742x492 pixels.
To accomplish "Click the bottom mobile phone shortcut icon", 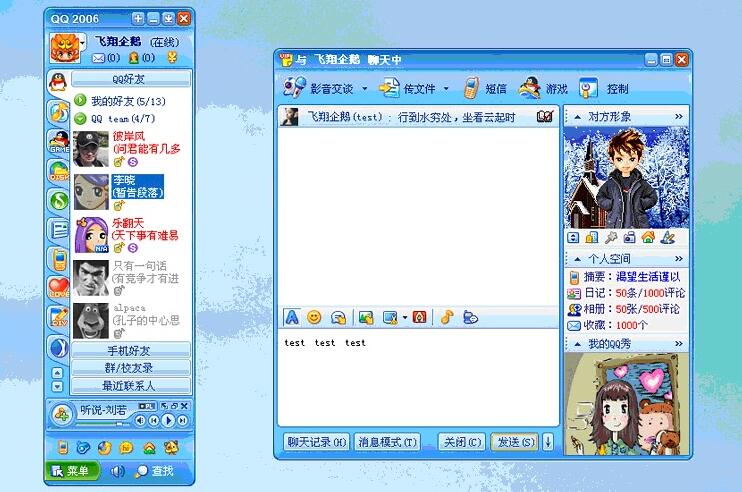I will pyautogui.click(x=62, y=447).
